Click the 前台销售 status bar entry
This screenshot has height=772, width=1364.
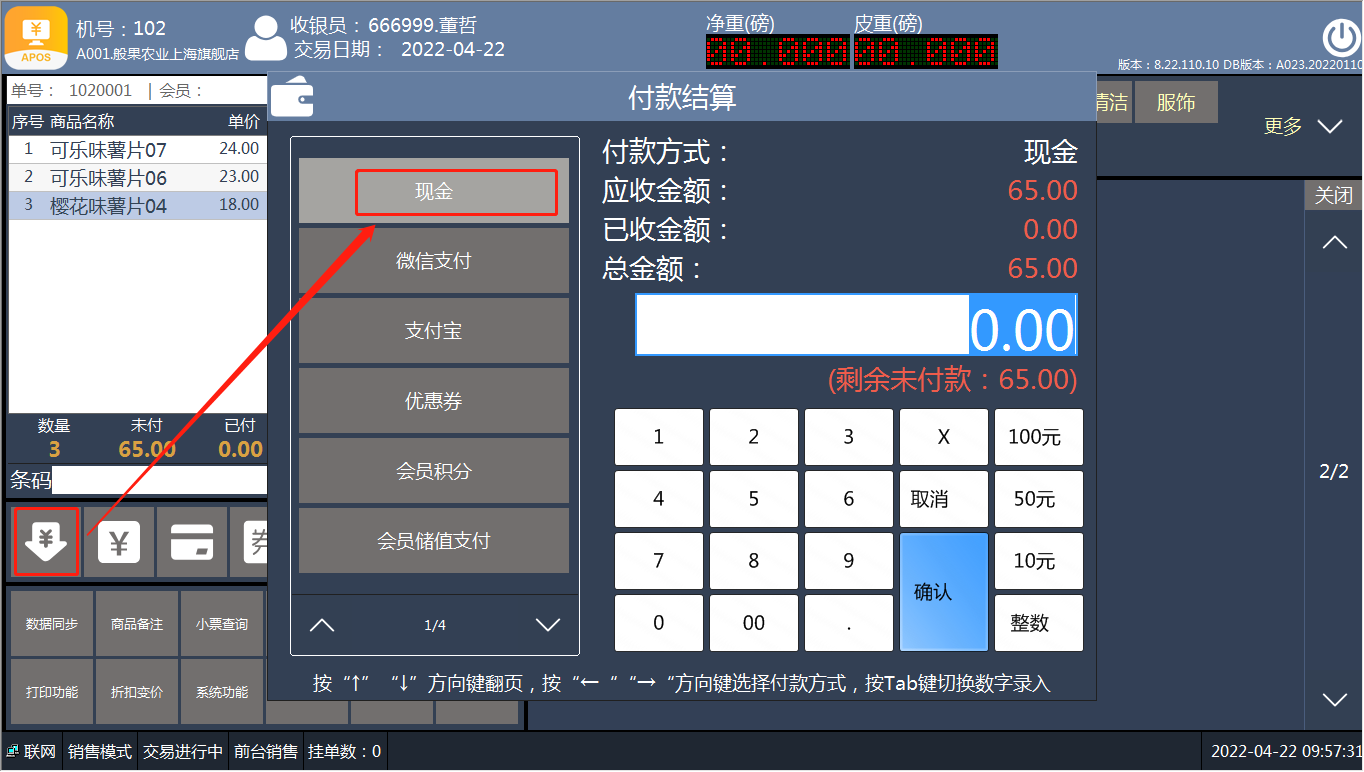[x=266, y=752]
